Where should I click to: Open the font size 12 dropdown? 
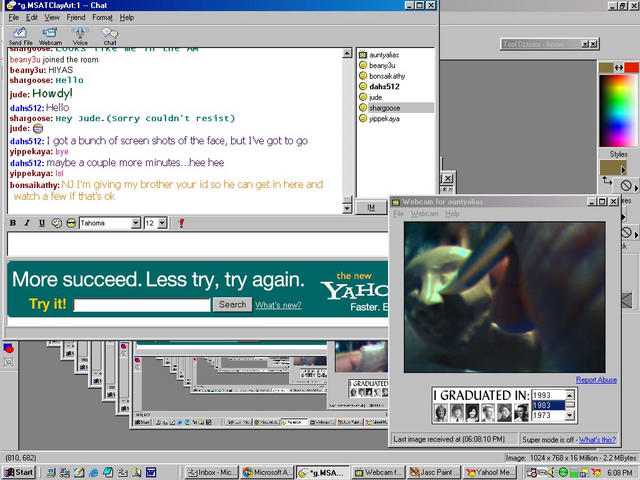pos(162,223)
